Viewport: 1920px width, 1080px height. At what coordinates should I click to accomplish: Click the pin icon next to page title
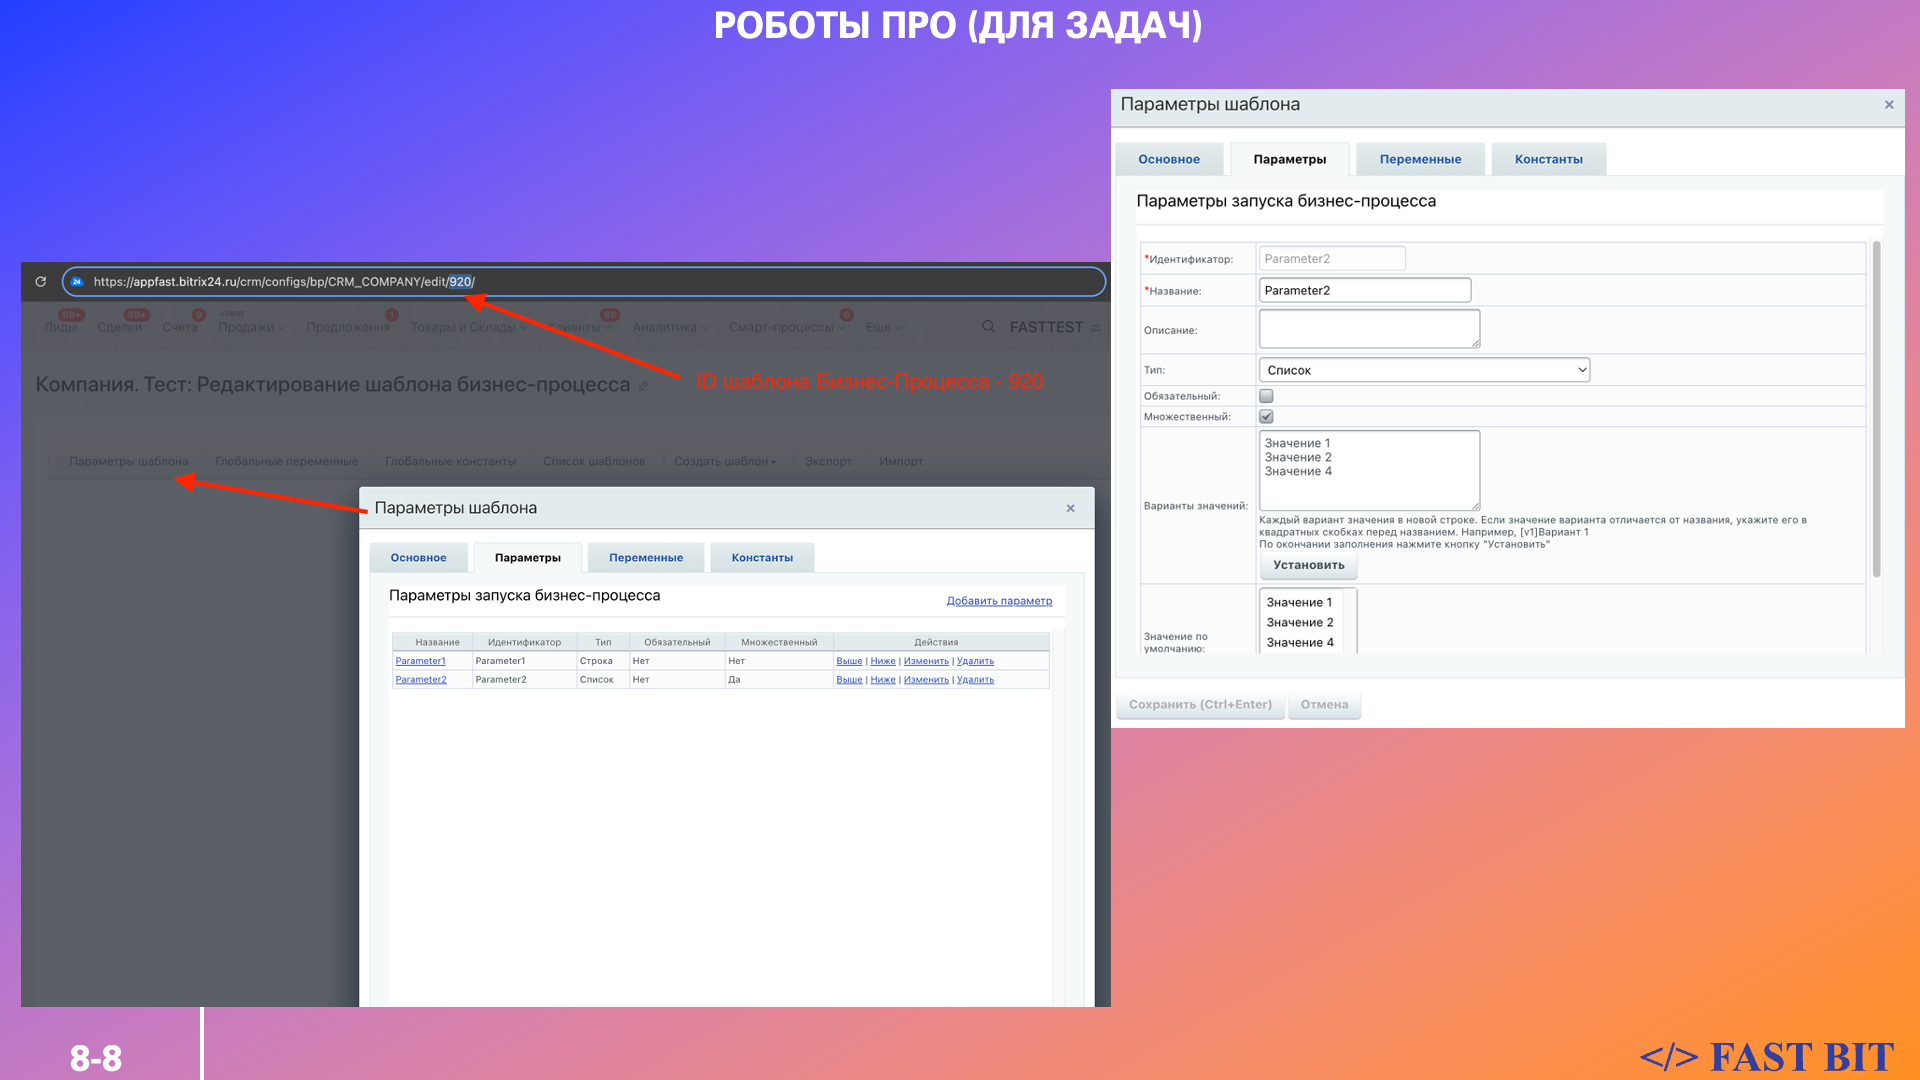644,386
